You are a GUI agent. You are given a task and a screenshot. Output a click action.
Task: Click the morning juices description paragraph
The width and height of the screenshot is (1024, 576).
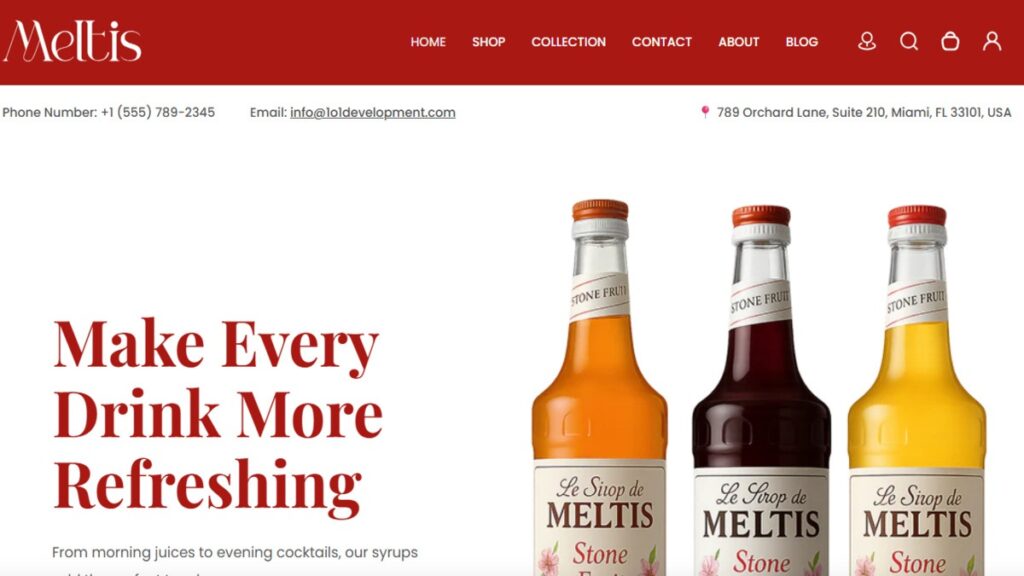[235, 560]
